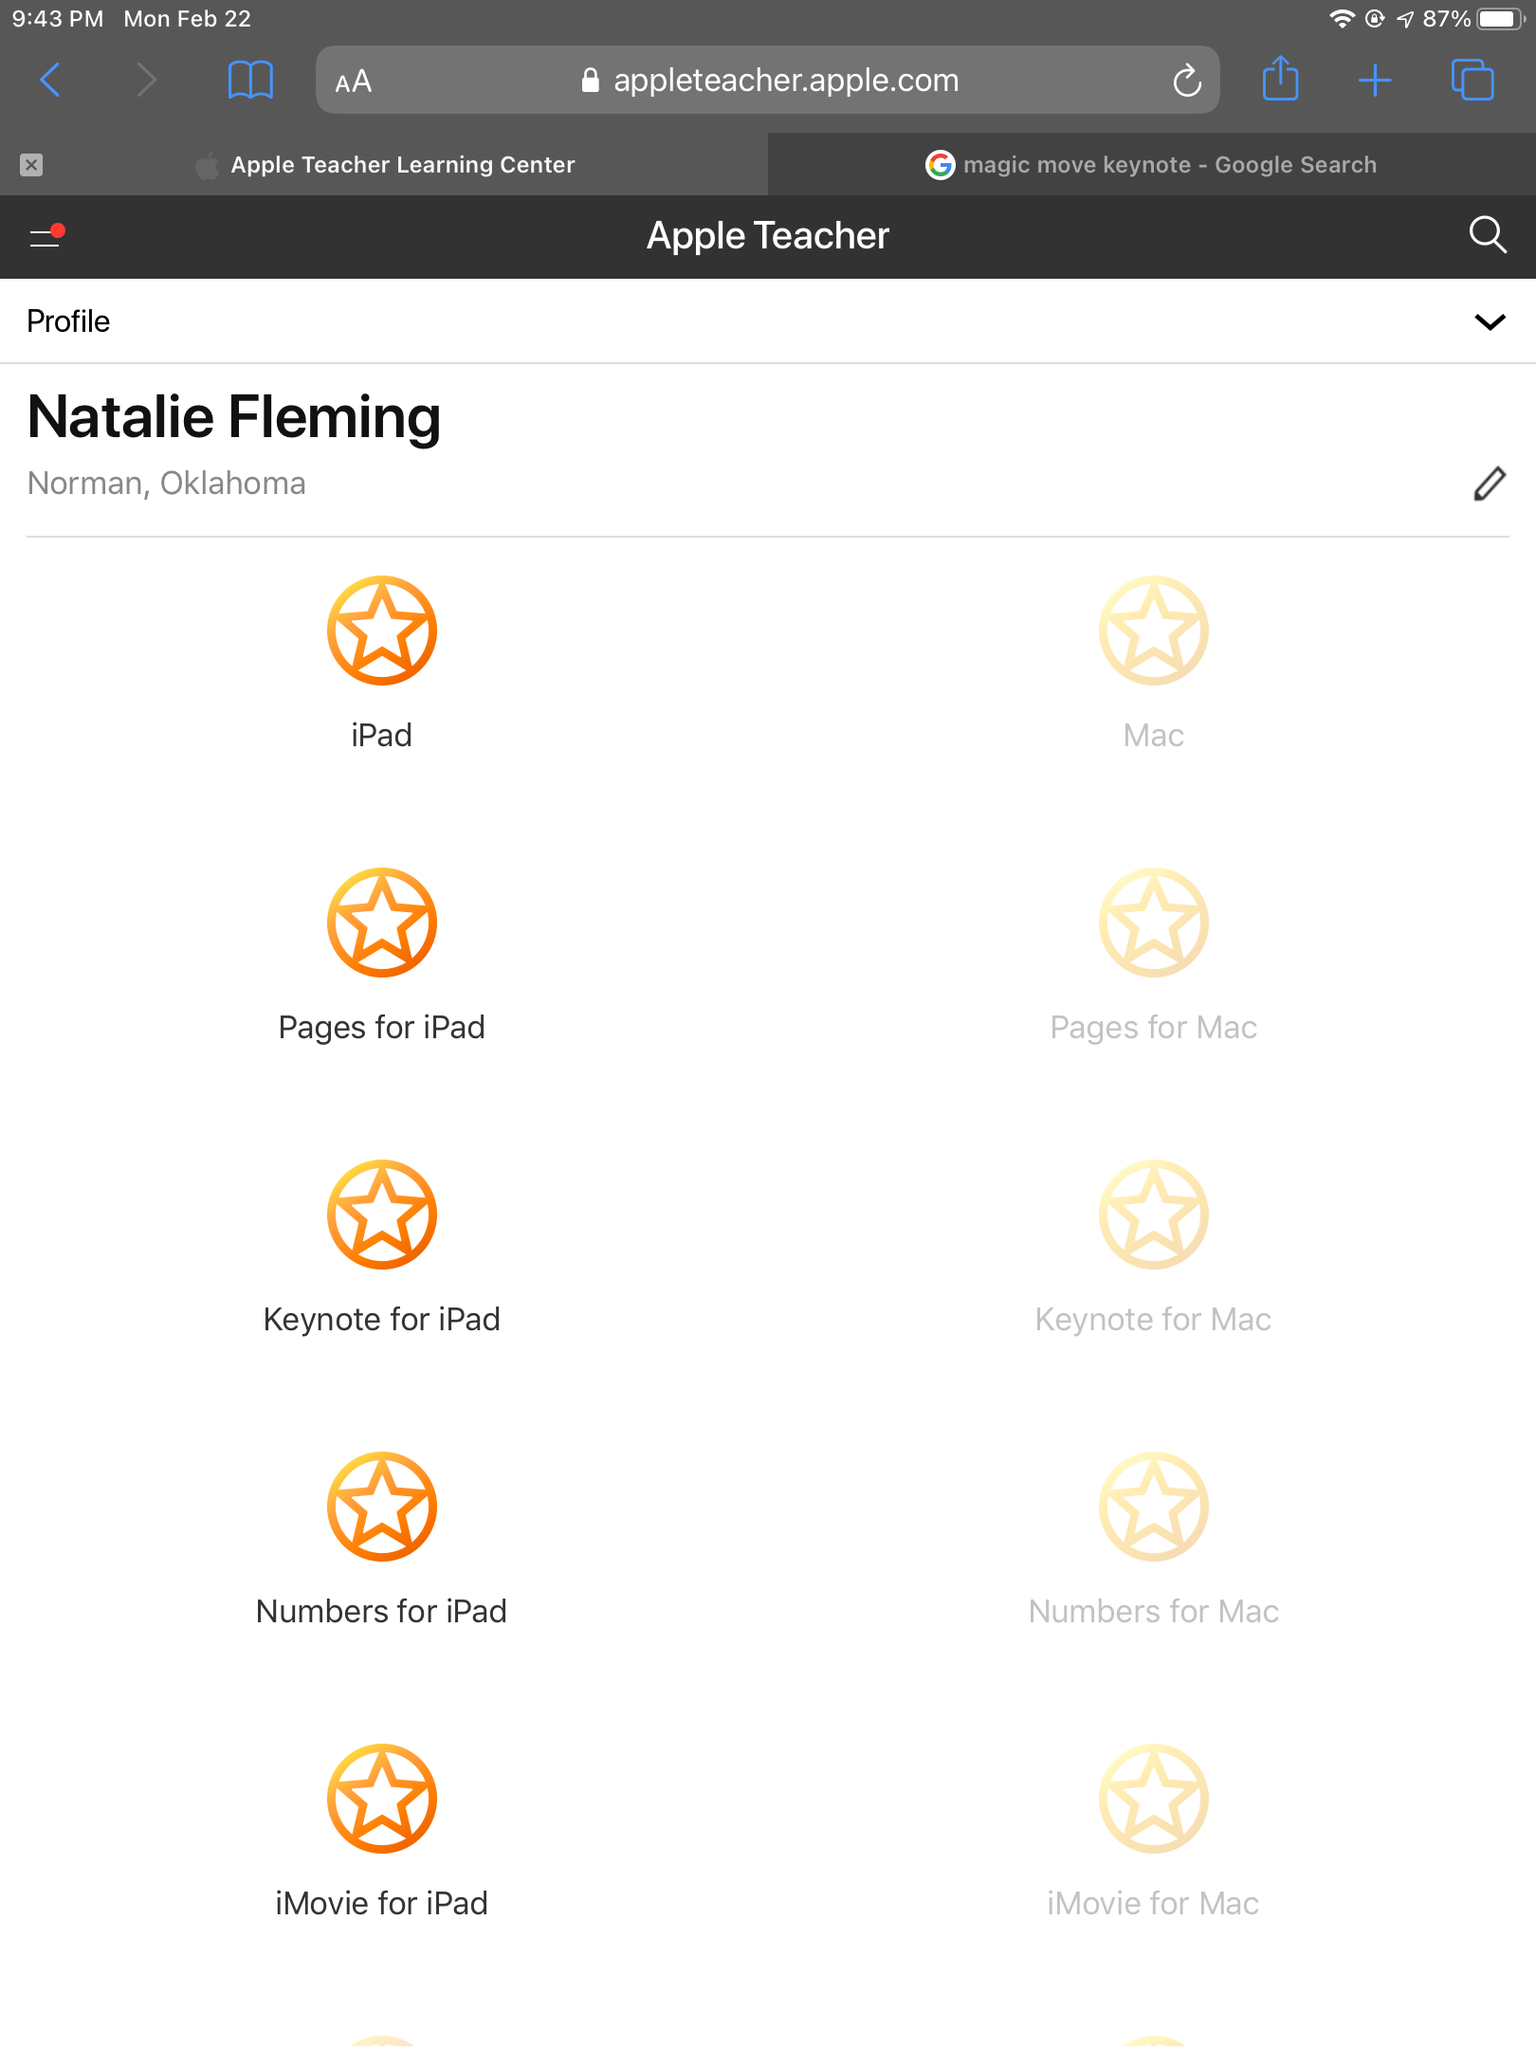Select the iMovie for iPad badge star
This screenshot has width=1536, height=2048.
[382, 1799]
